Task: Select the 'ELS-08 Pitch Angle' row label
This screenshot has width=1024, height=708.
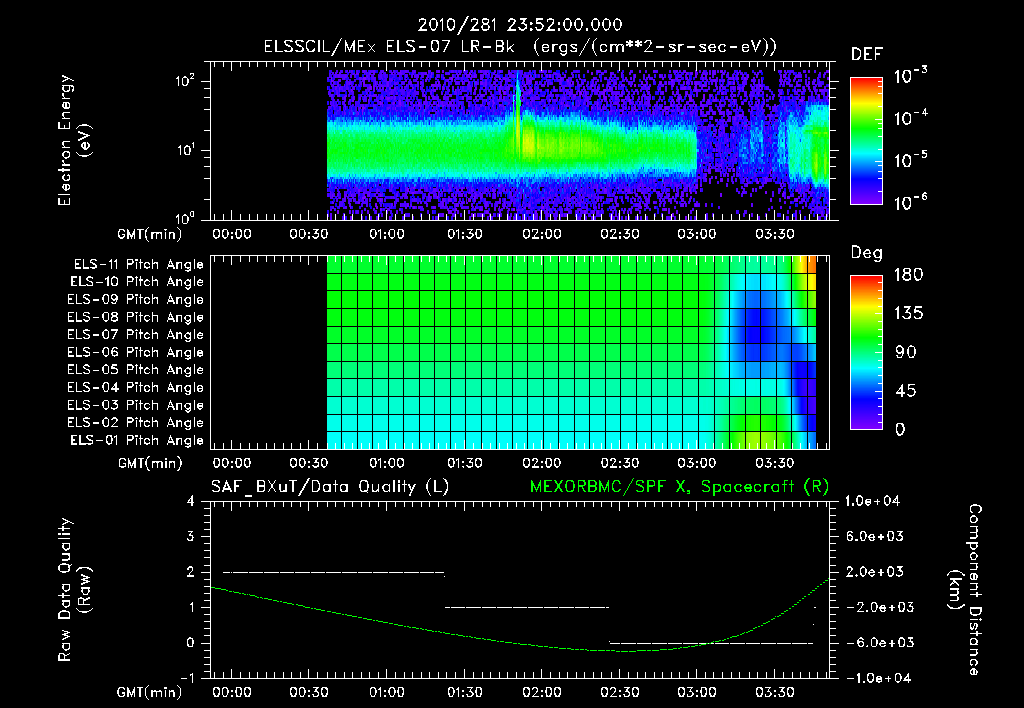Action: coord(136,317)
